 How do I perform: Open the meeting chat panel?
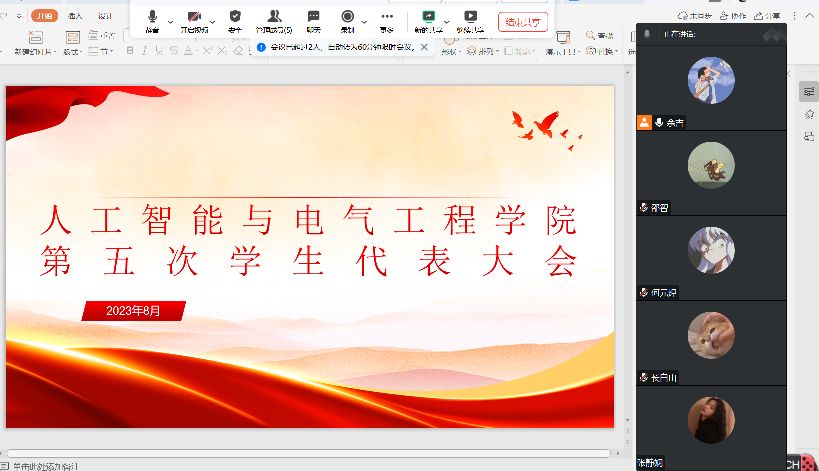coord(313,18)
